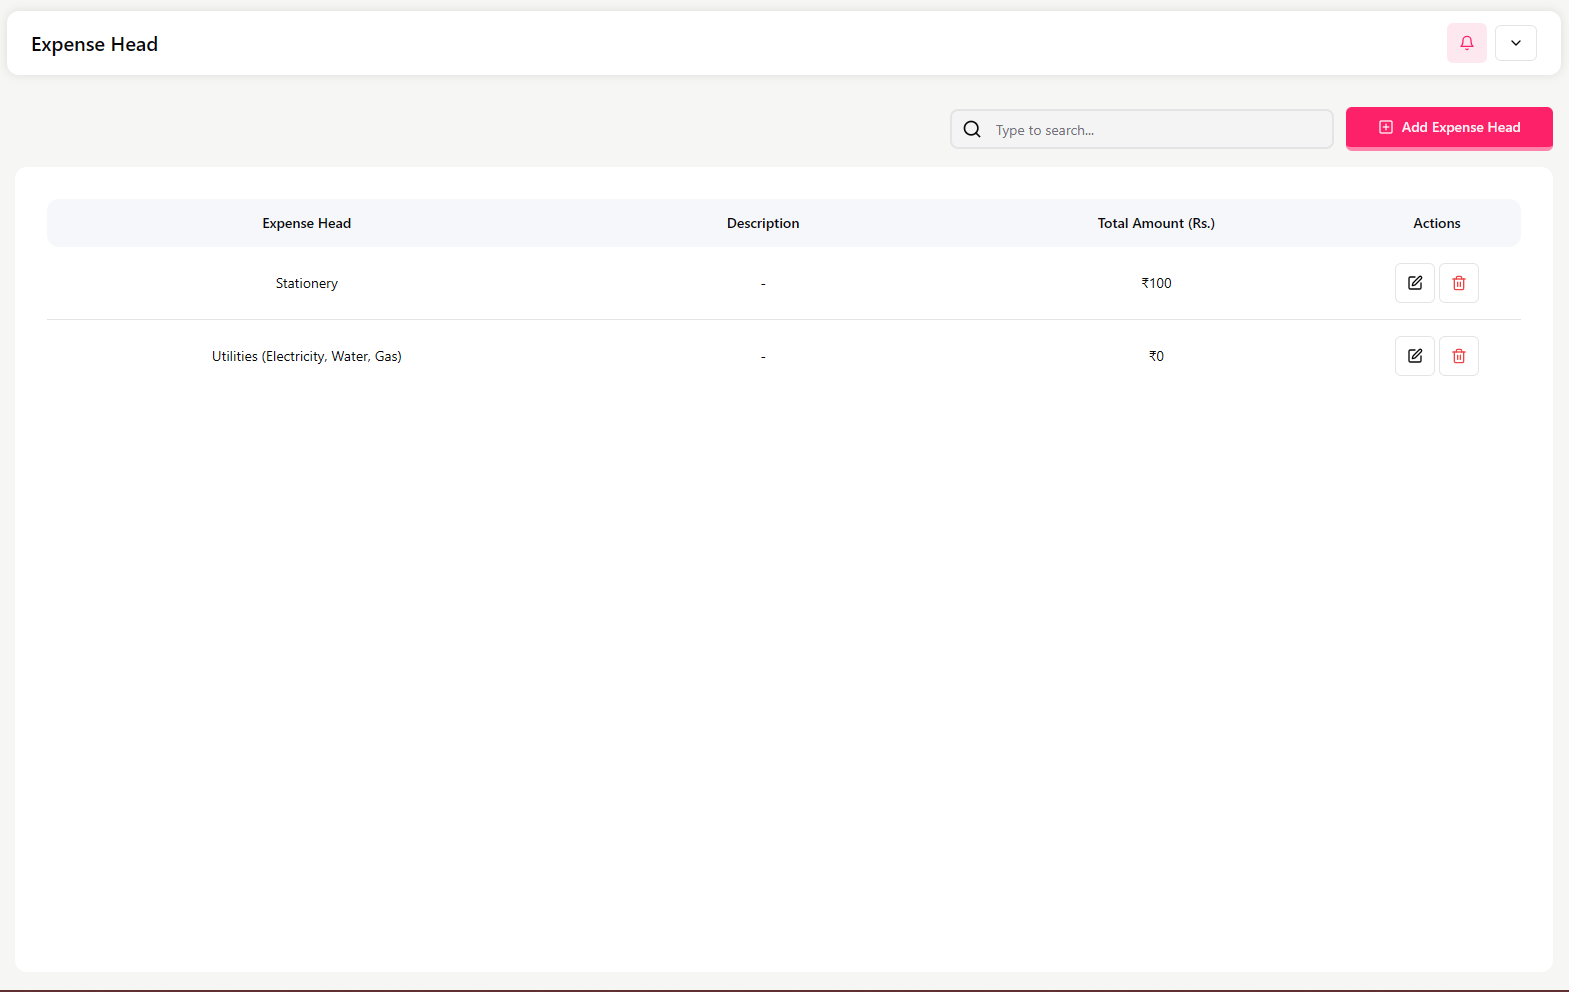This screenshot has height=992, width=1569.
Task: Open the notifications bell
Action: click(1466, 43)
